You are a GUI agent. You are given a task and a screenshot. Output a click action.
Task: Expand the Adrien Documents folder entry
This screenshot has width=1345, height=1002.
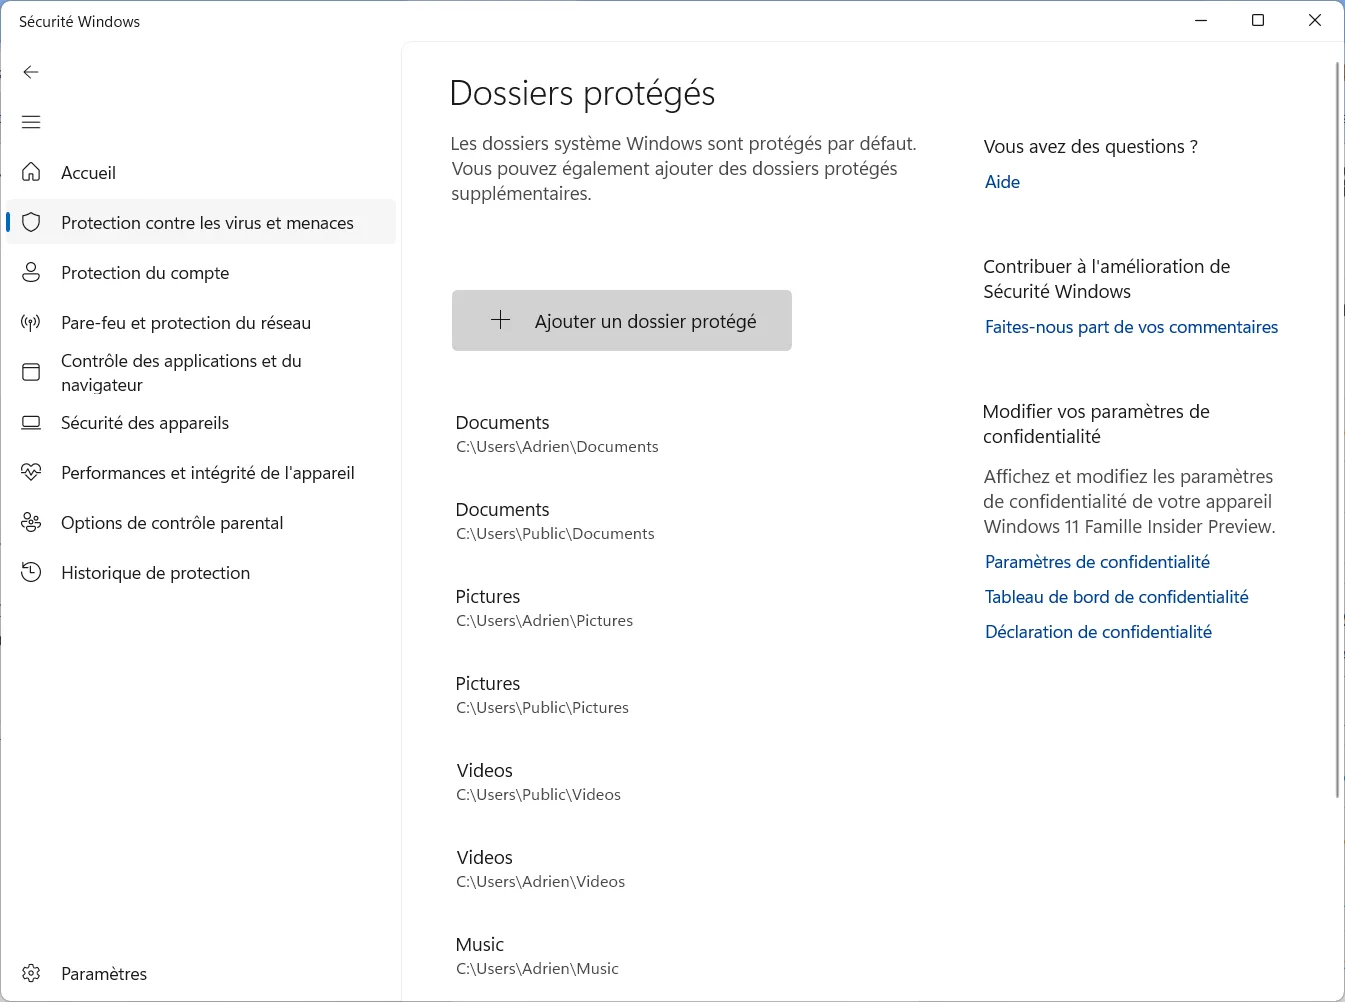(x=557, y=432)
